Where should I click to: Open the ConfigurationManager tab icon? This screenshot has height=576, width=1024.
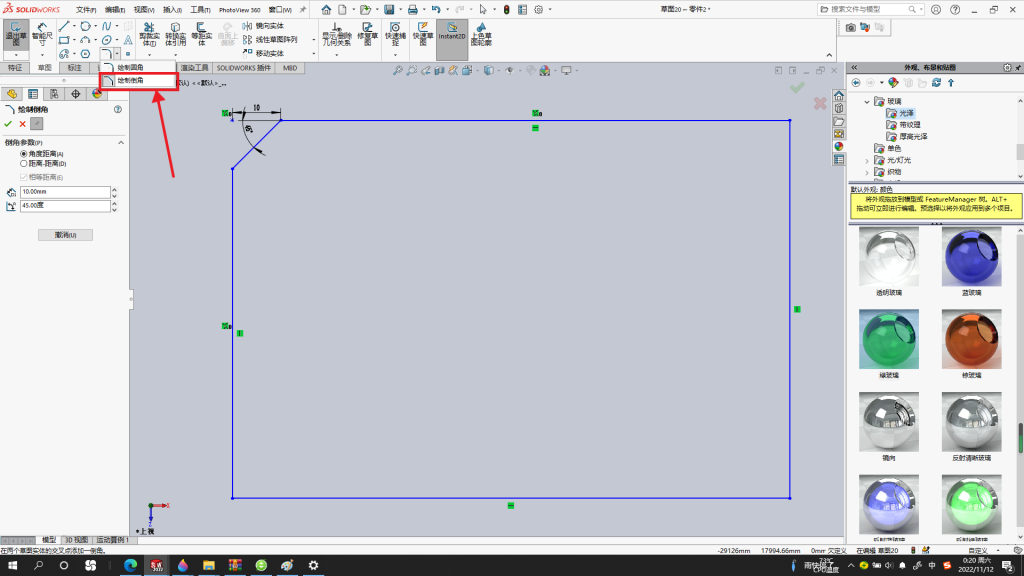coord(54,94)
